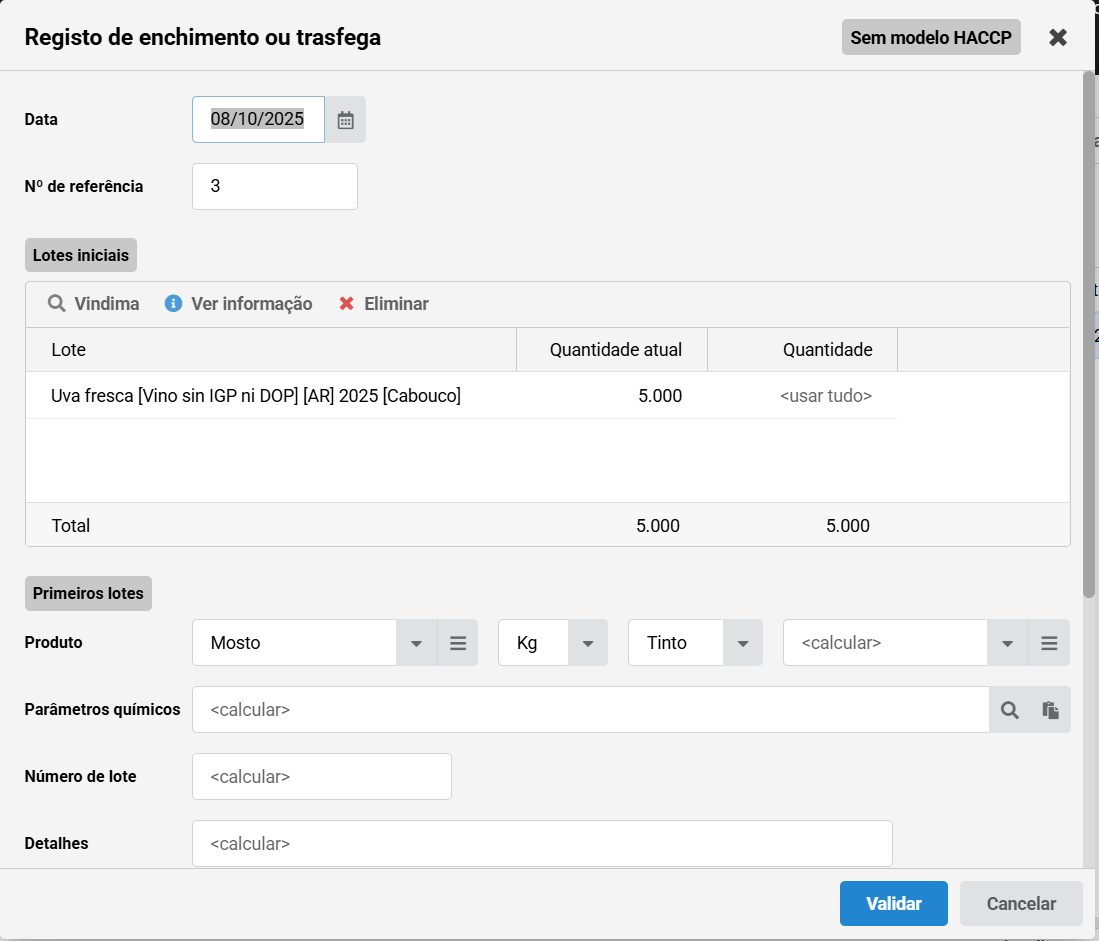Click the Eliminar toolbar label
The height and width of the screenshot is (941, 1099).
(396, 303)
